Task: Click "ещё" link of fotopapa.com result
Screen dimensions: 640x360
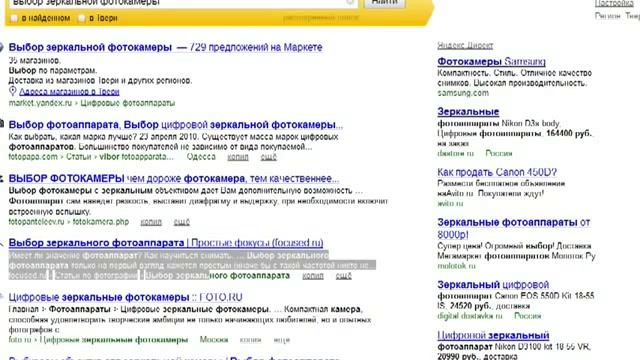Action: pos(269,157)
